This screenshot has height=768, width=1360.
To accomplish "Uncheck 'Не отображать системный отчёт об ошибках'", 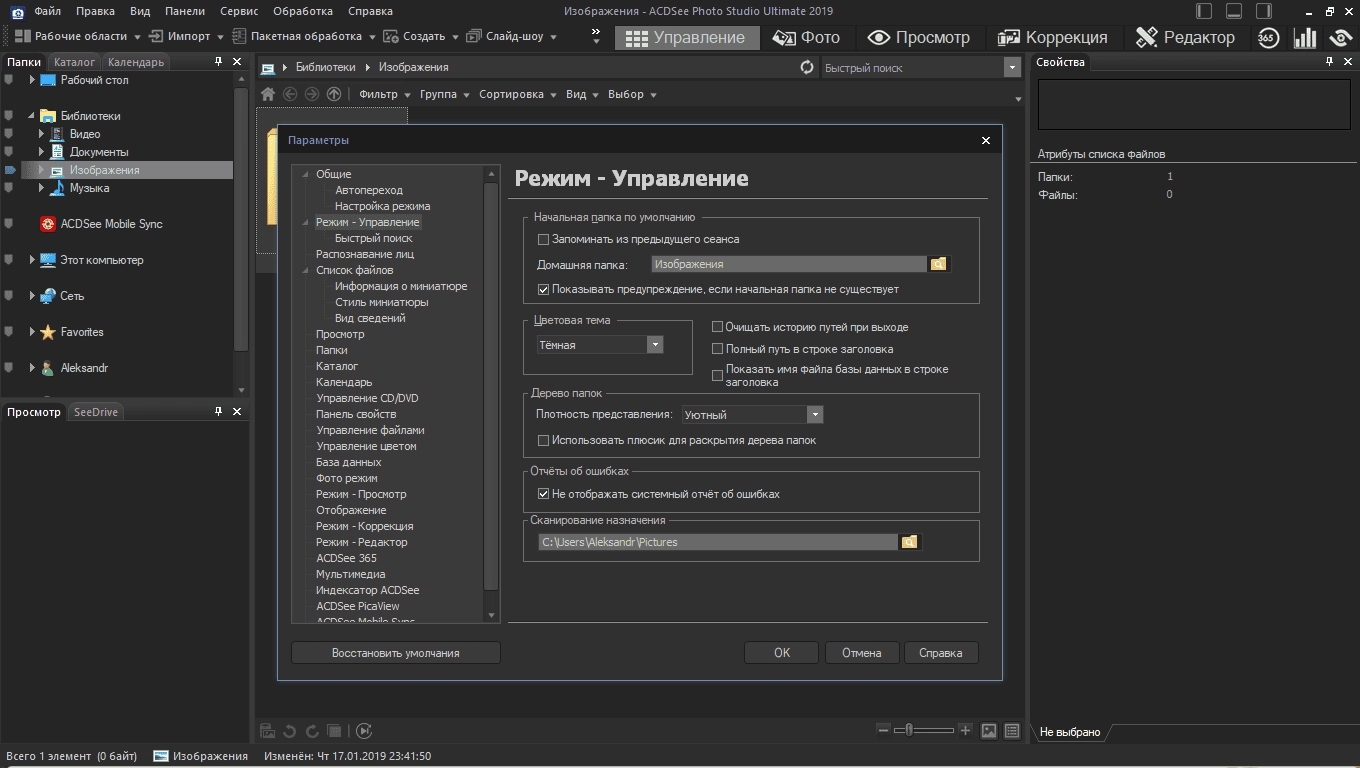I will pyautogui.click(x=544, y=494).
